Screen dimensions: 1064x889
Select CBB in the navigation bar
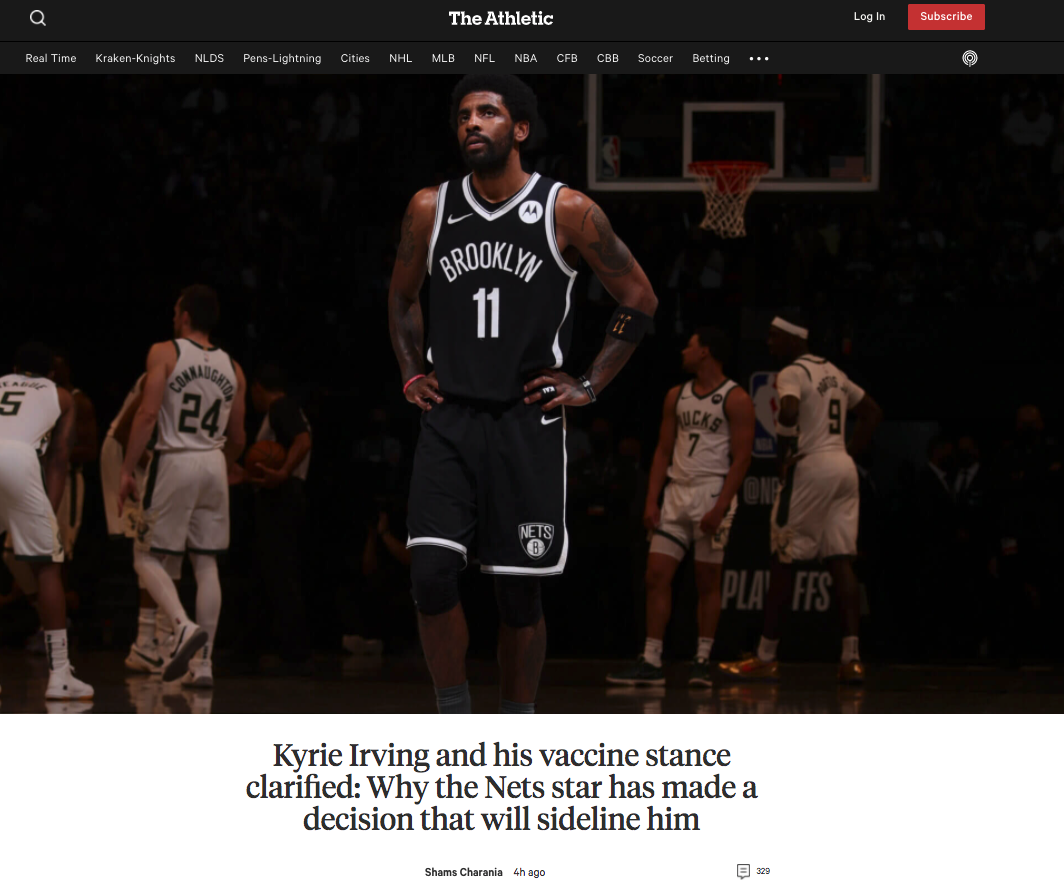pos(607,58)
